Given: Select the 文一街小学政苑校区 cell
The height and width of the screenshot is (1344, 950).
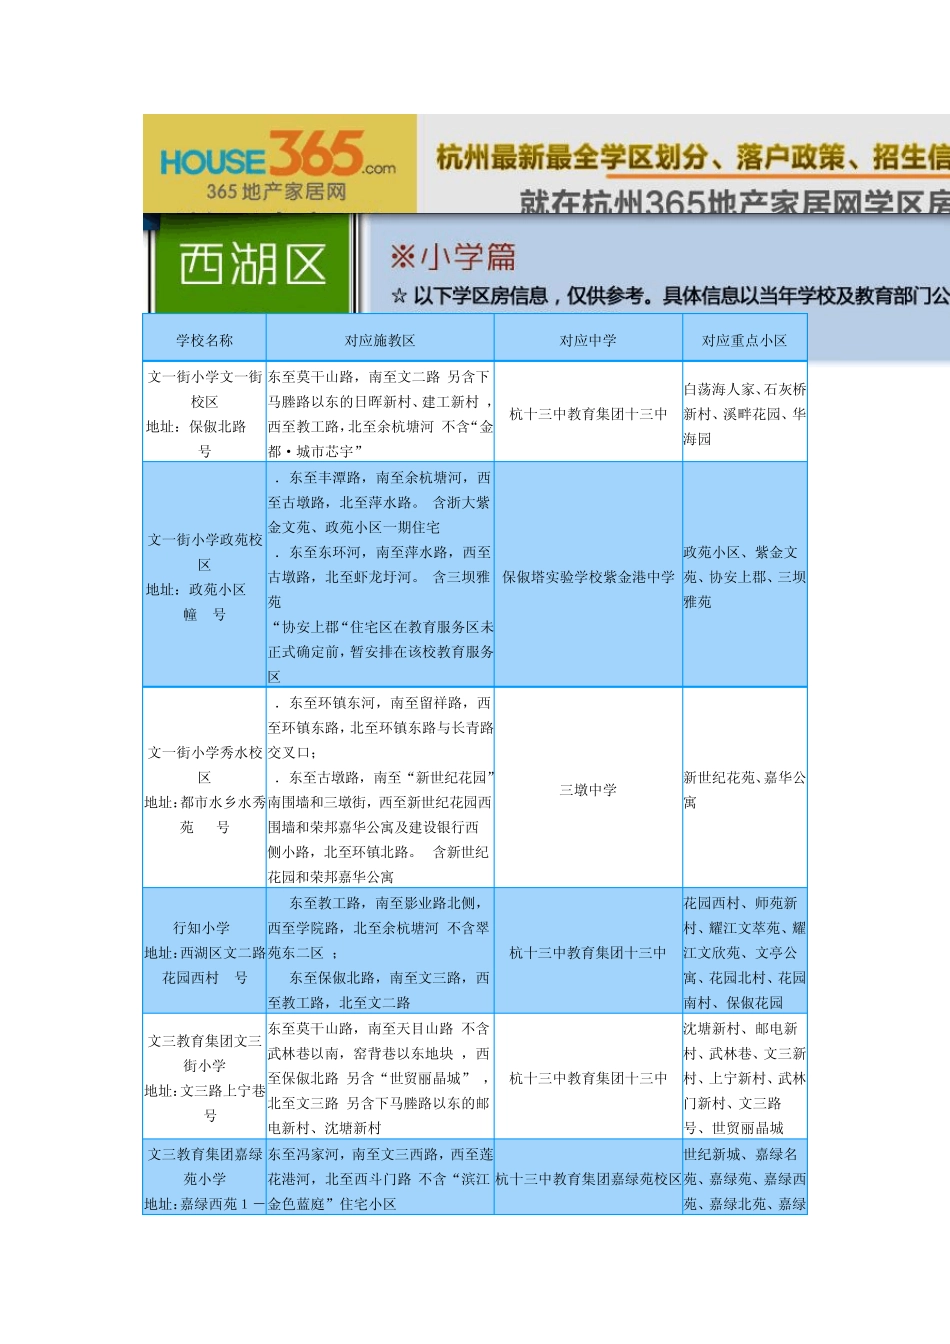Looking at the screenshot, I should (x=204, y=575).
